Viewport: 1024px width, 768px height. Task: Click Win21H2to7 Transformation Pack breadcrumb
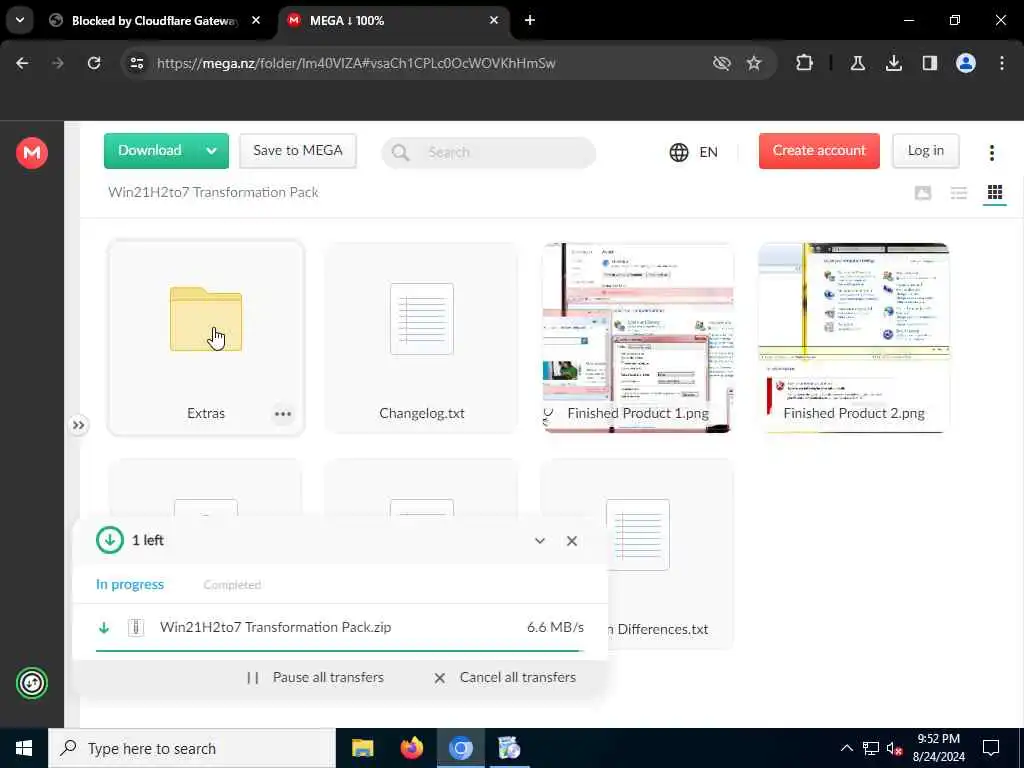[213, 192]
